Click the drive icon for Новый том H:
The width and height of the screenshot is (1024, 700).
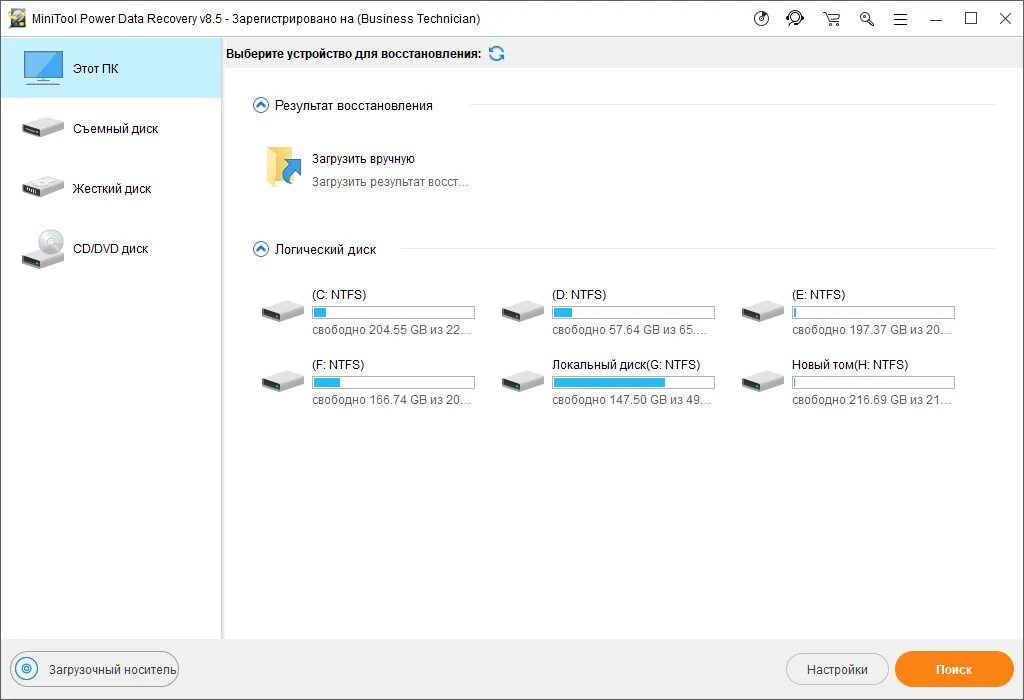[x=763, y=381]
